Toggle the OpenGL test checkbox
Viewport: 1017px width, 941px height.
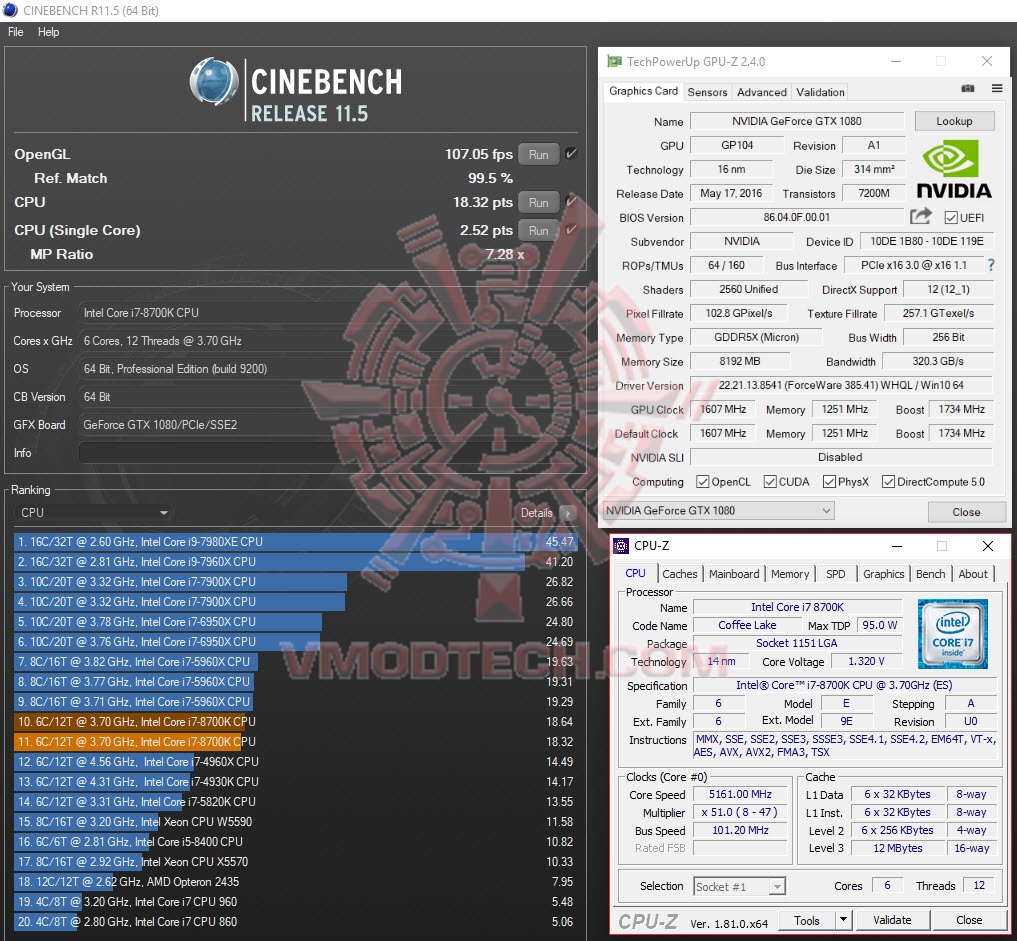click(x=571, y=154)
